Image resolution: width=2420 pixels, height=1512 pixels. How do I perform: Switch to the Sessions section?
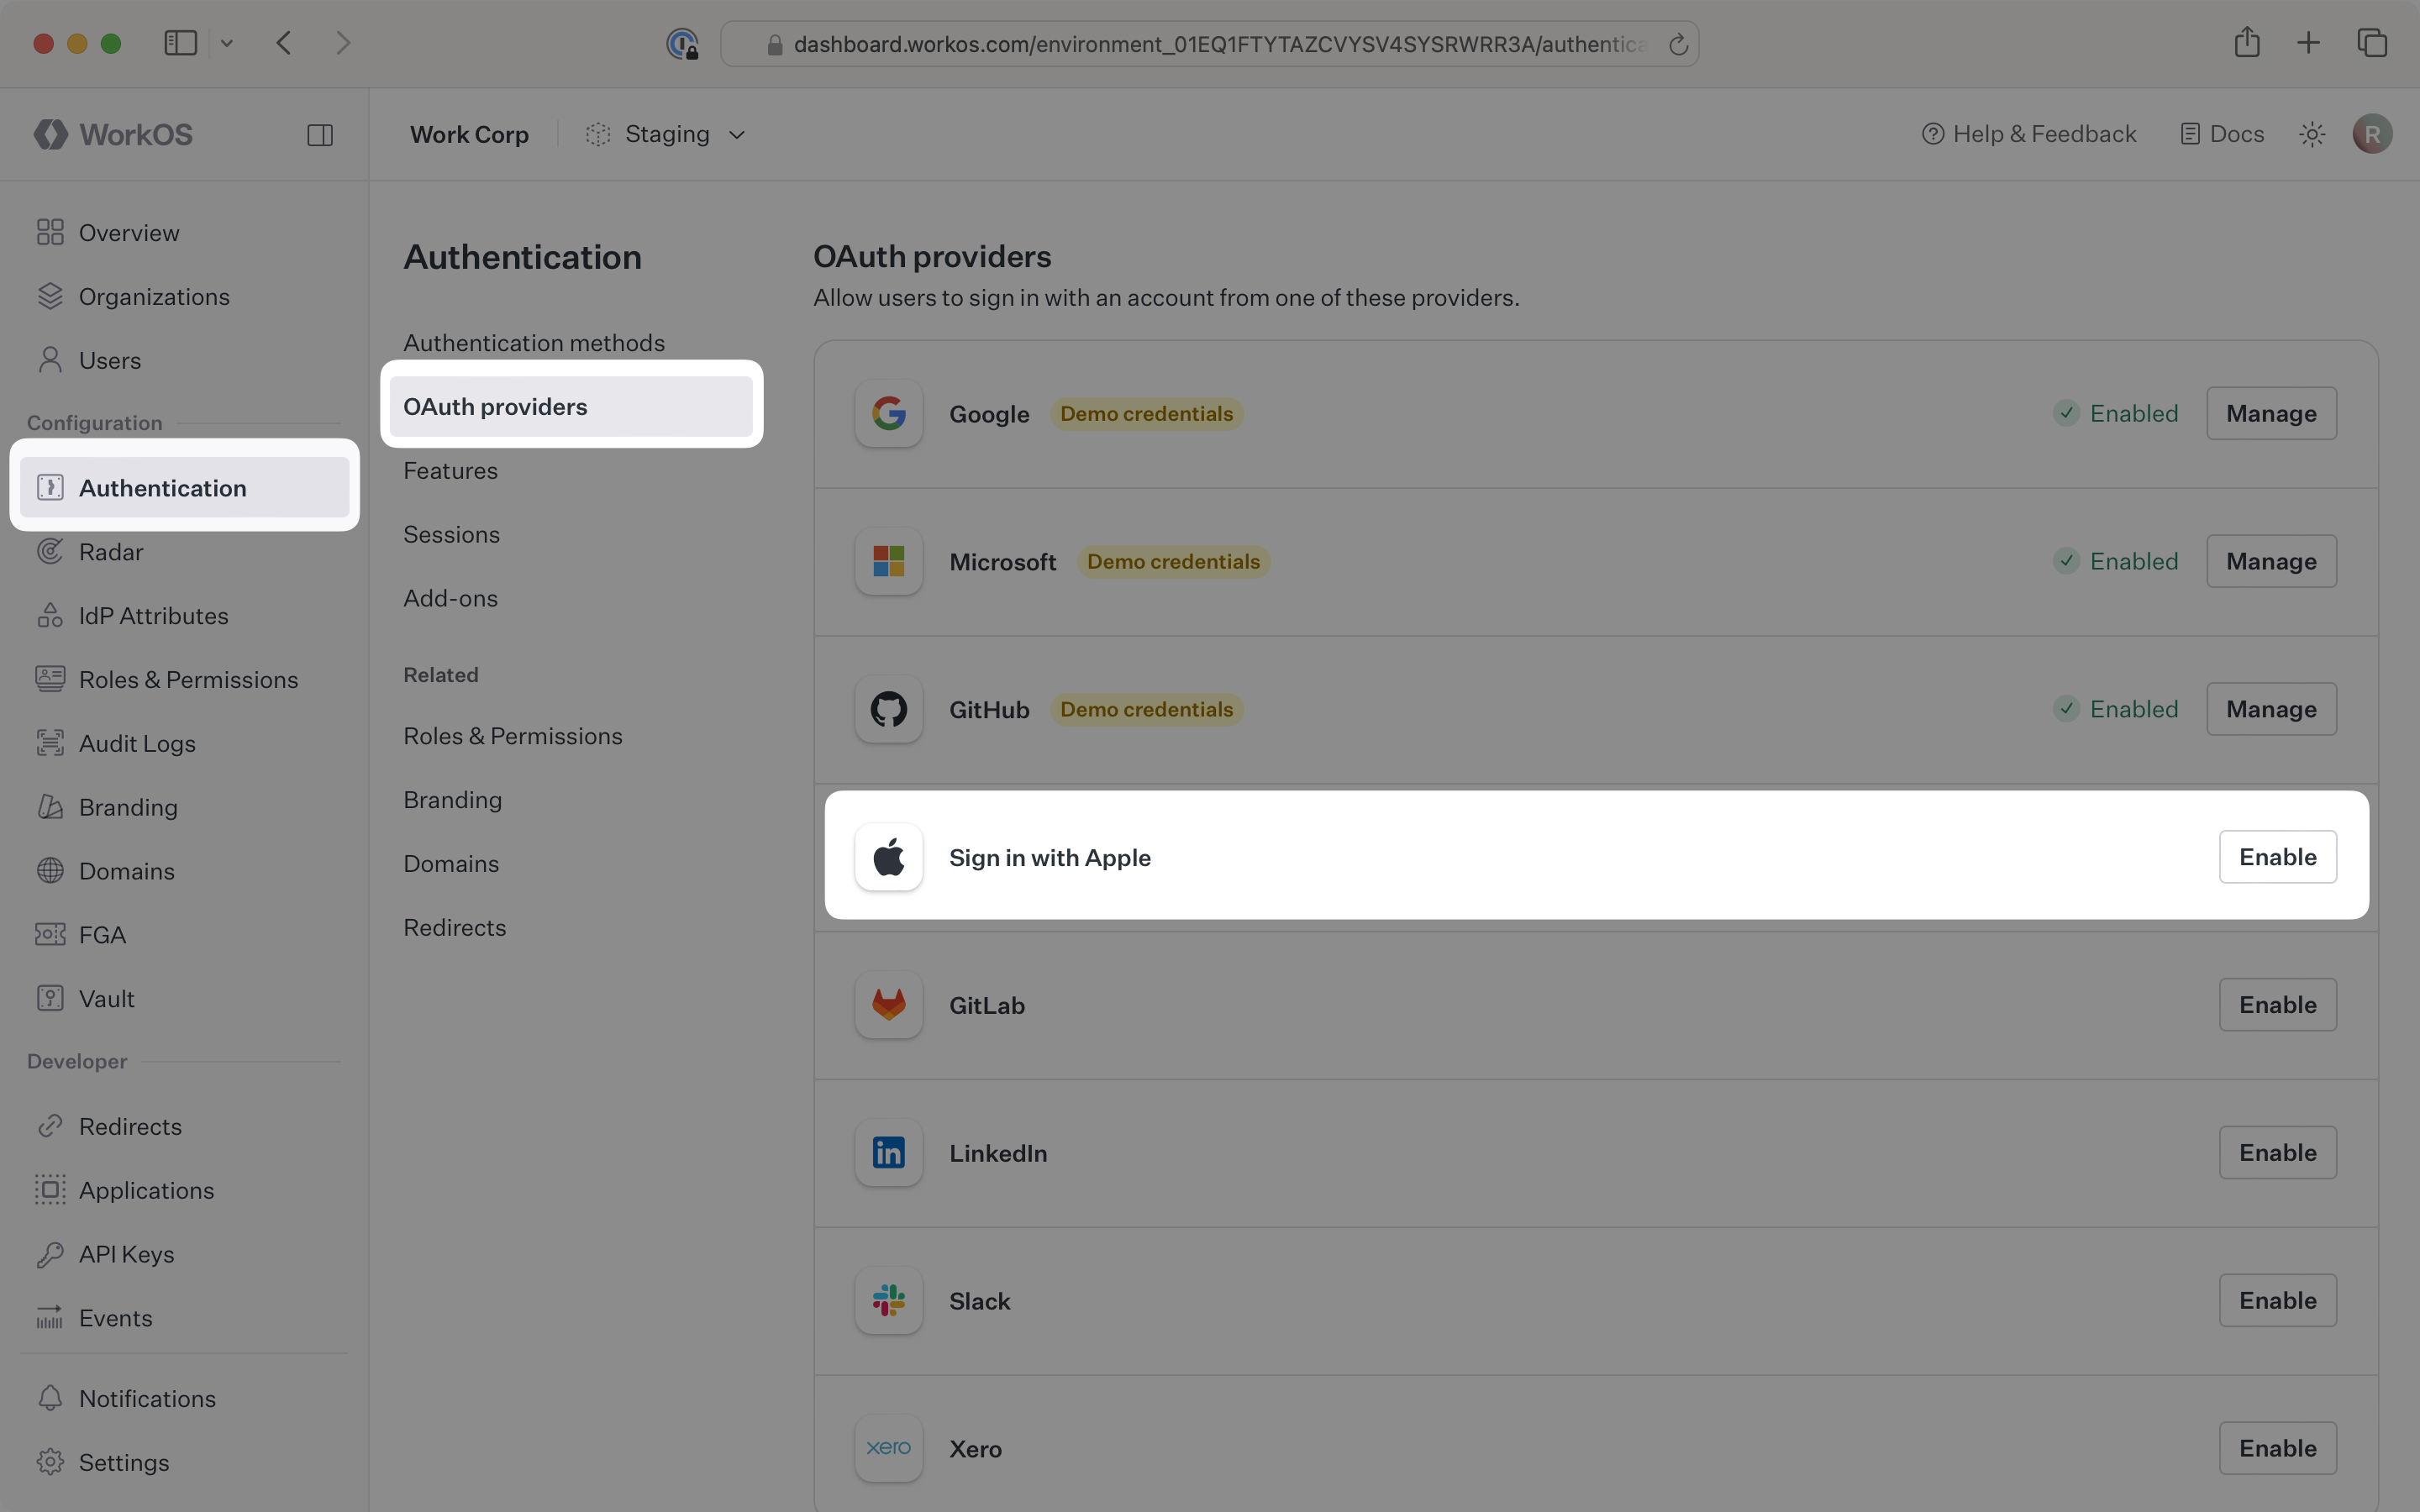[x=451, y=535]
